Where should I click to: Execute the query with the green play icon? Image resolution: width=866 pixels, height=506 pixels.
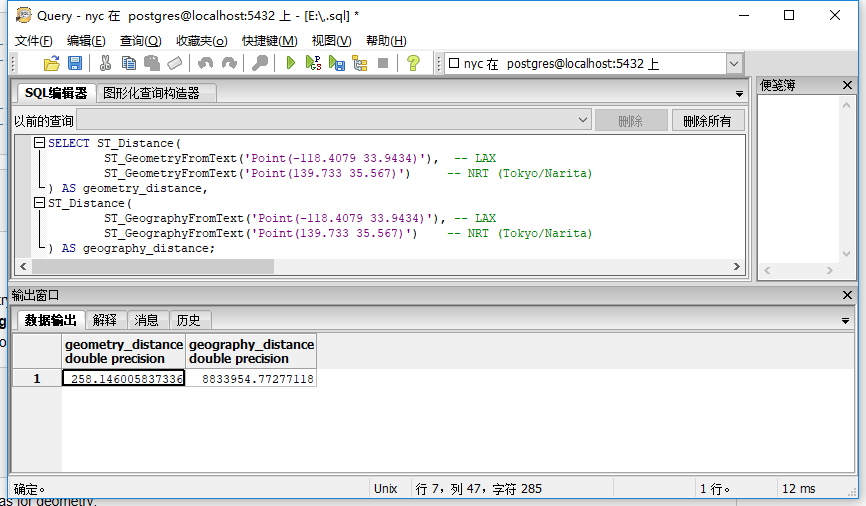[x=291, y=64]
